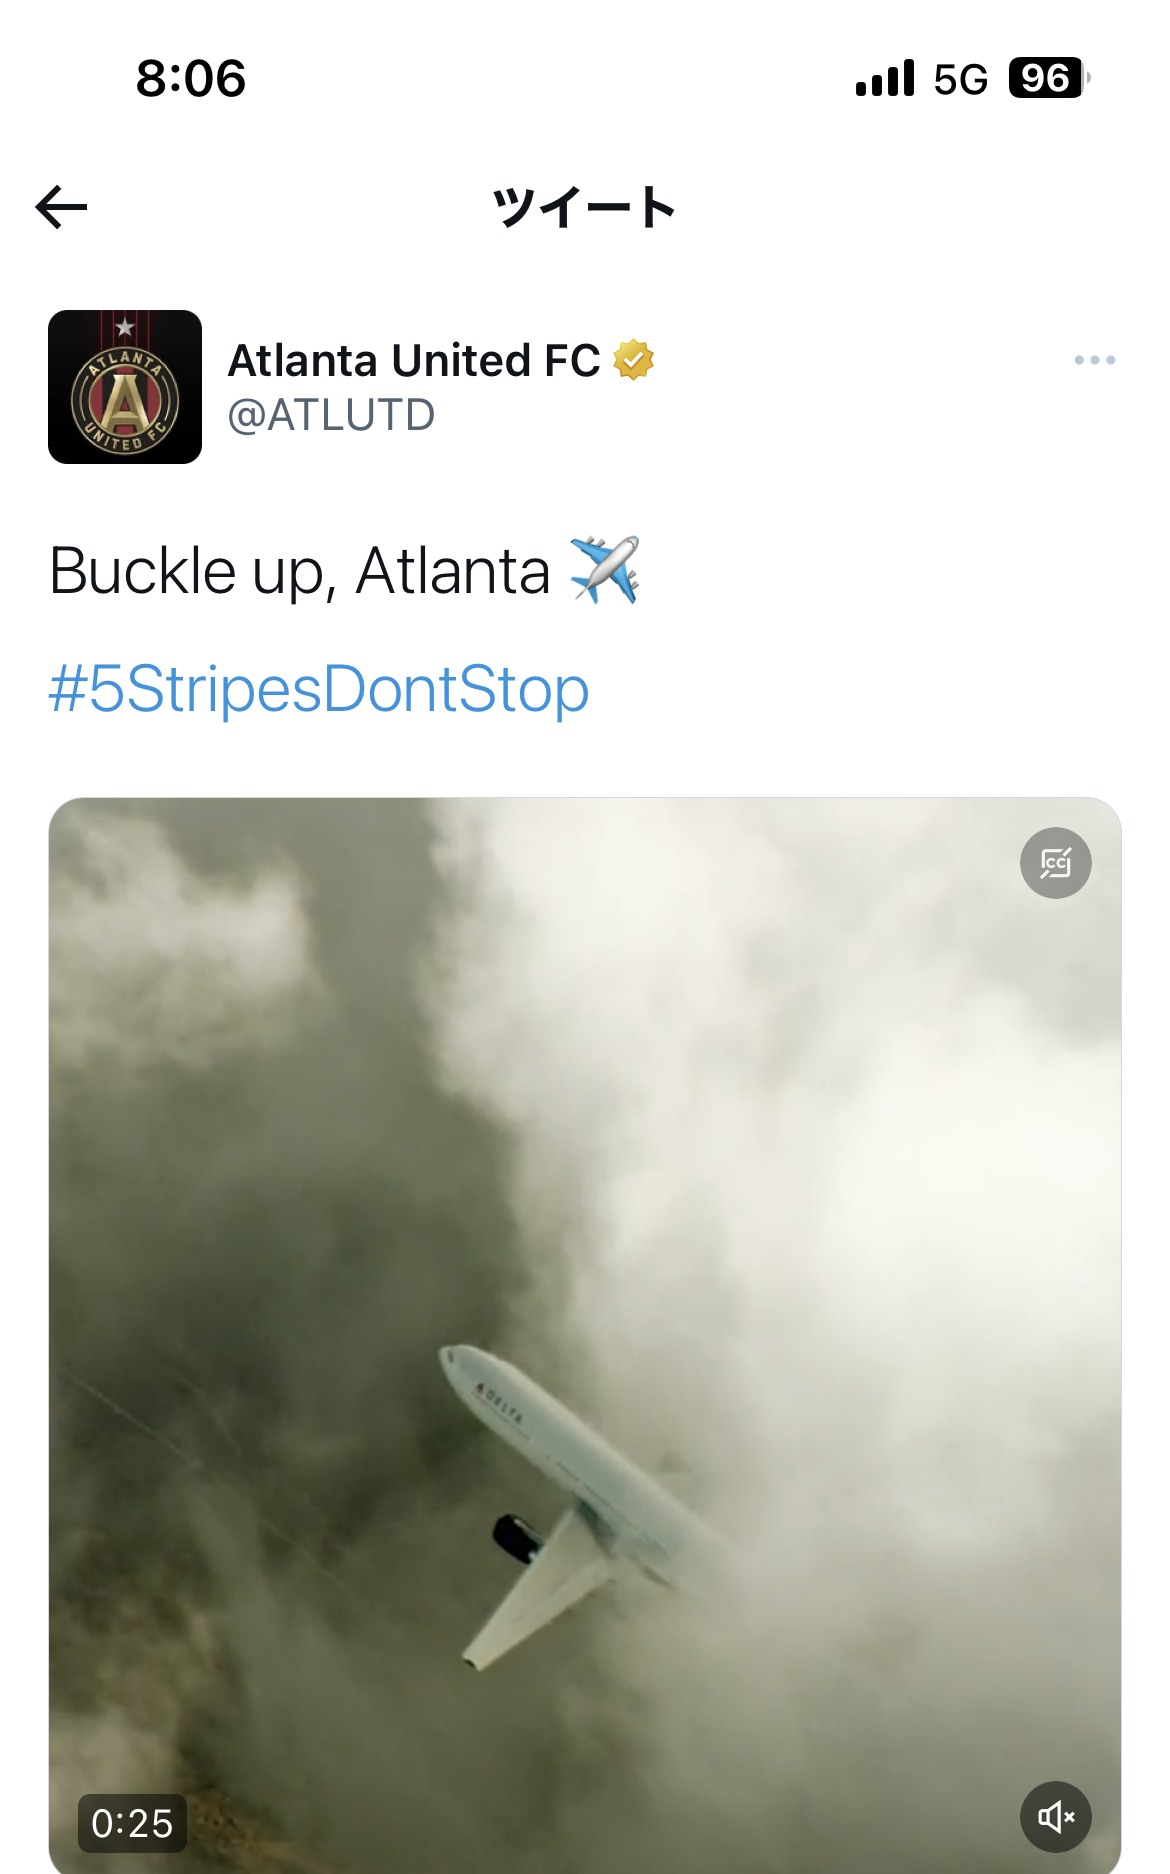Tap the "Buckle up, Atlanta" tweet text
Viewport: 1170px width, 1874px height.
point(299,571)
